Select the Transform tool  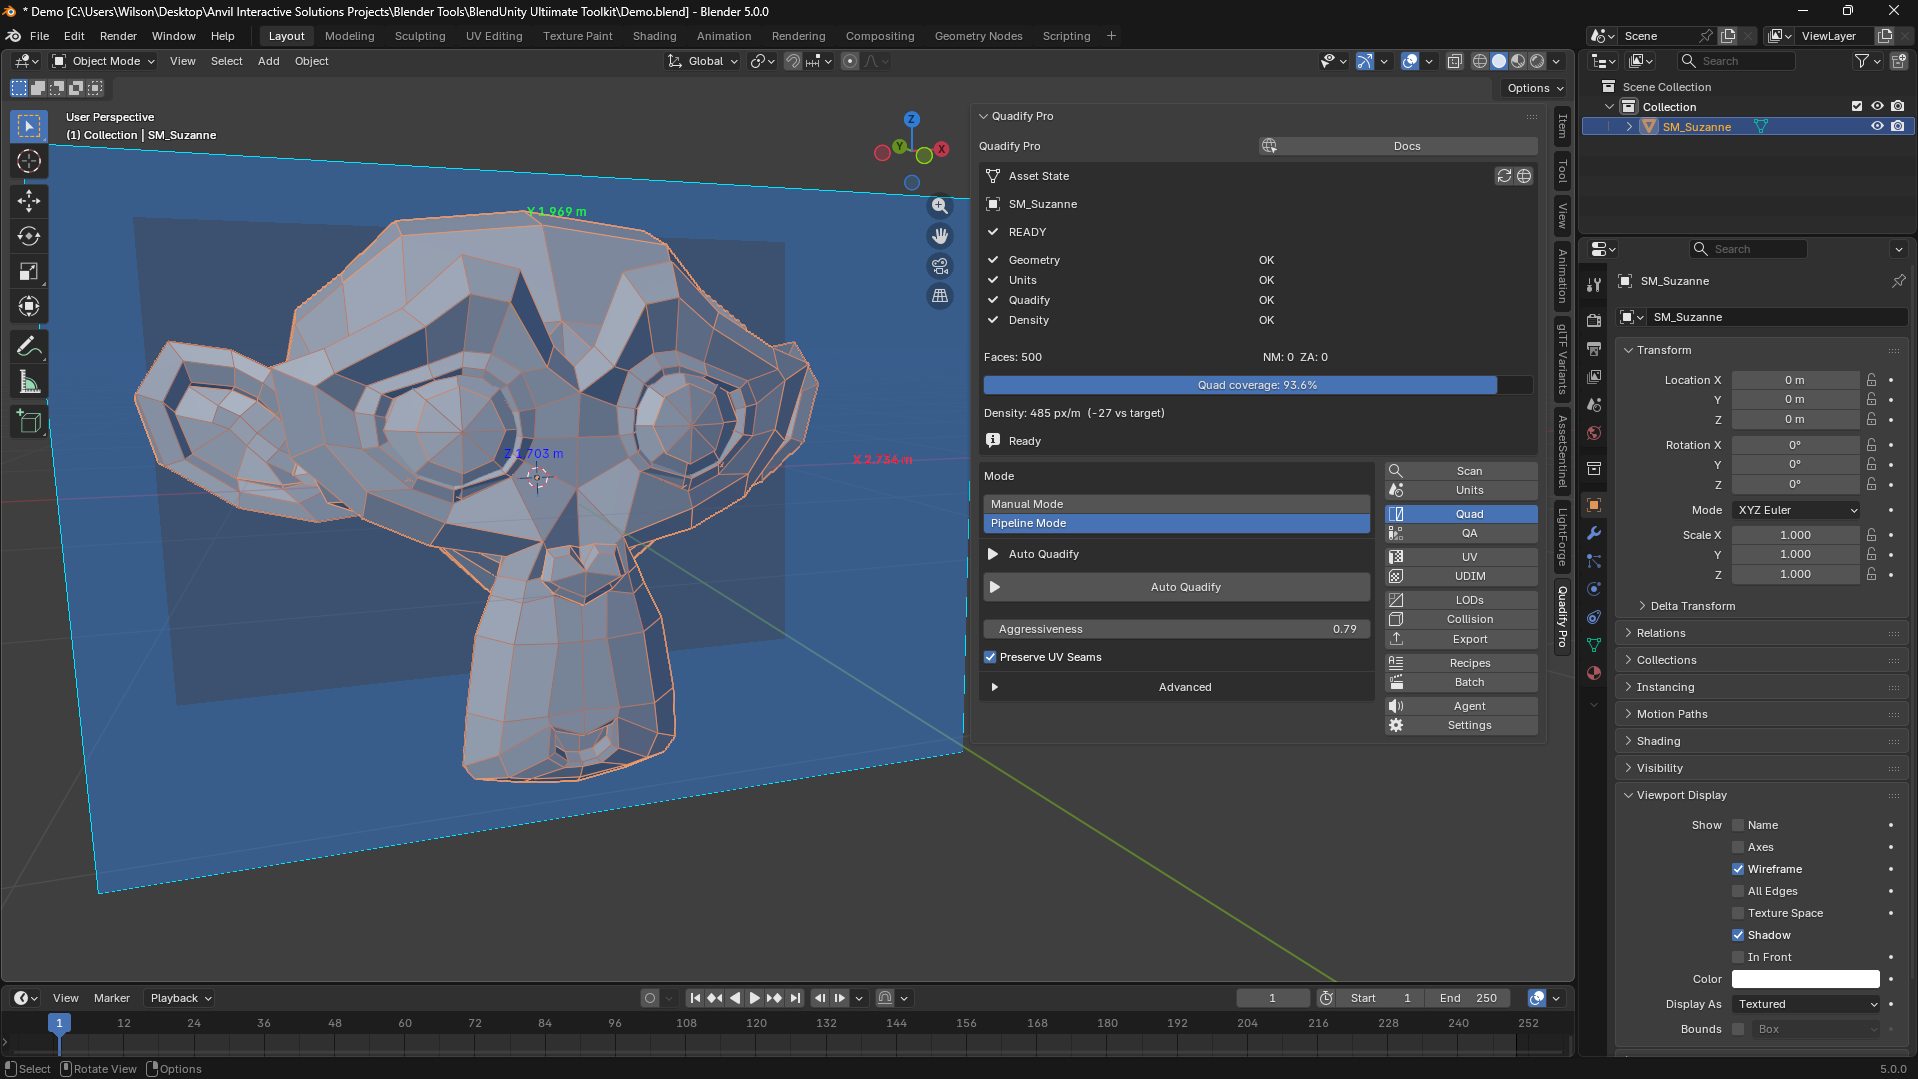[x=29, y=306]
